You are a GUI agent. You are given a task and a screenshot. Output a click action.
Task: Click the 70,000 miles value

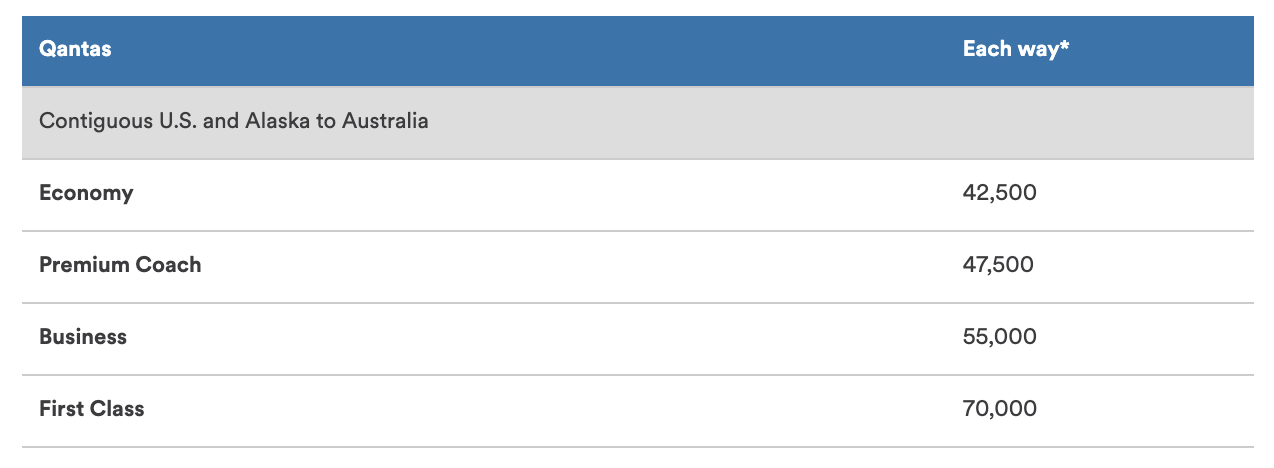pos(999,409)
